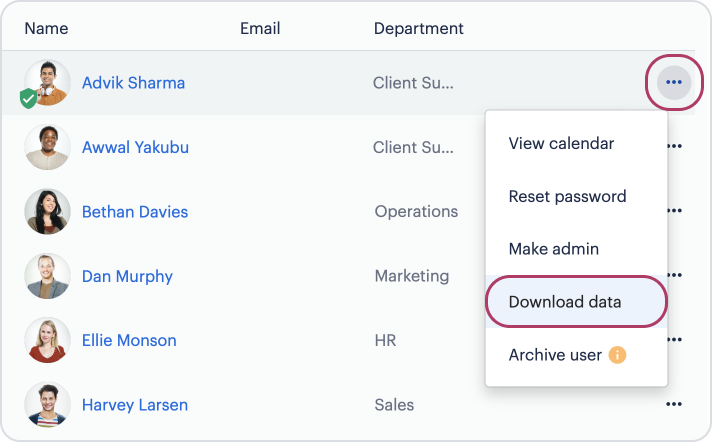Screen dimensions: 712x442
Task: Choose the Archive user menu entry
Action: click(x=555, y=355)
